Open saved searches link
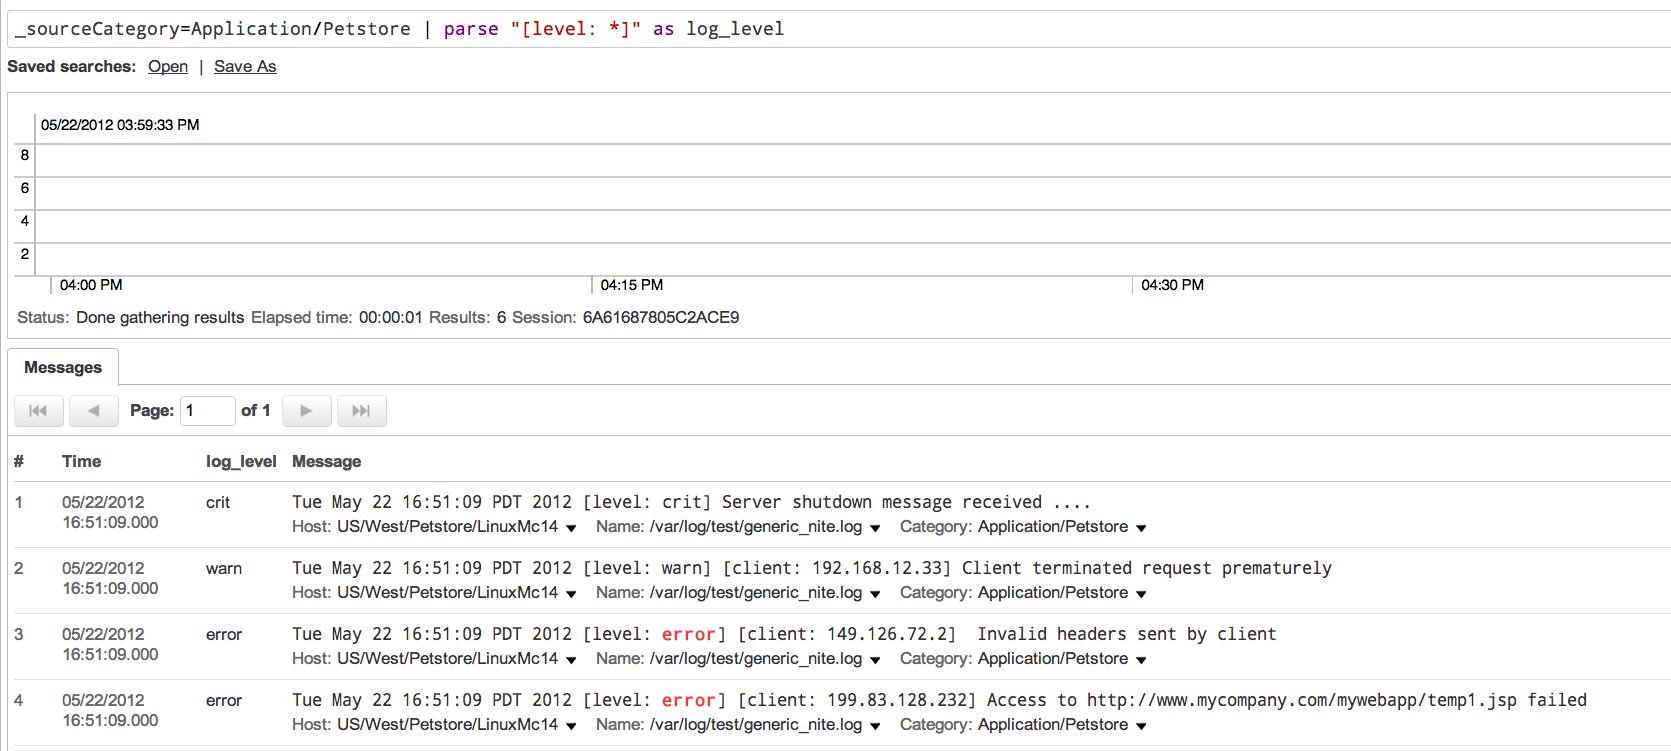The width and height of the screenshot is (1671, 751). tap(168, 66)
